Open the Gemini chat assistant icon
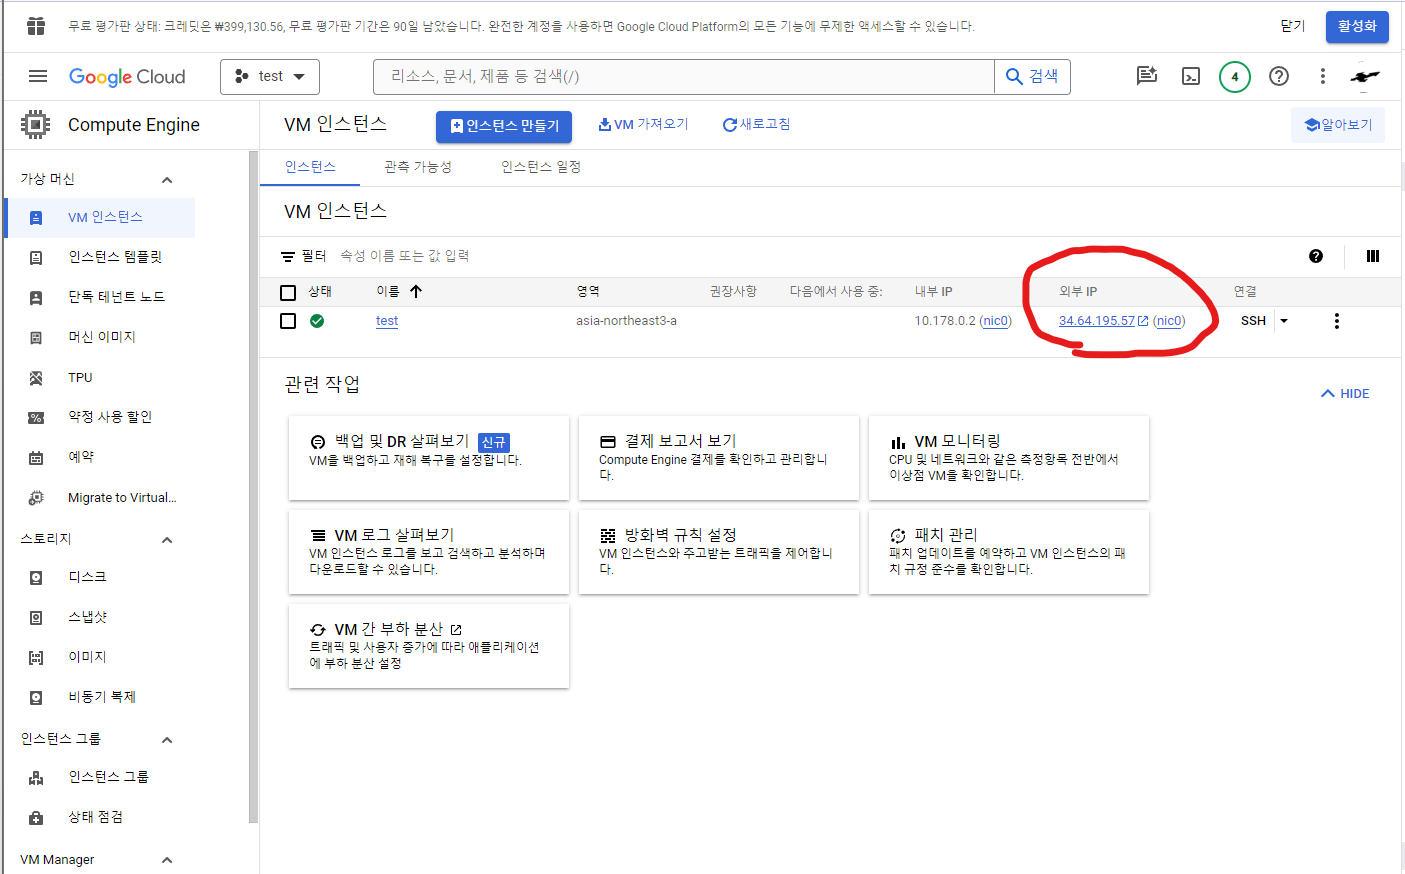This screenshot has height=874, width=1405. [1147, 76]
